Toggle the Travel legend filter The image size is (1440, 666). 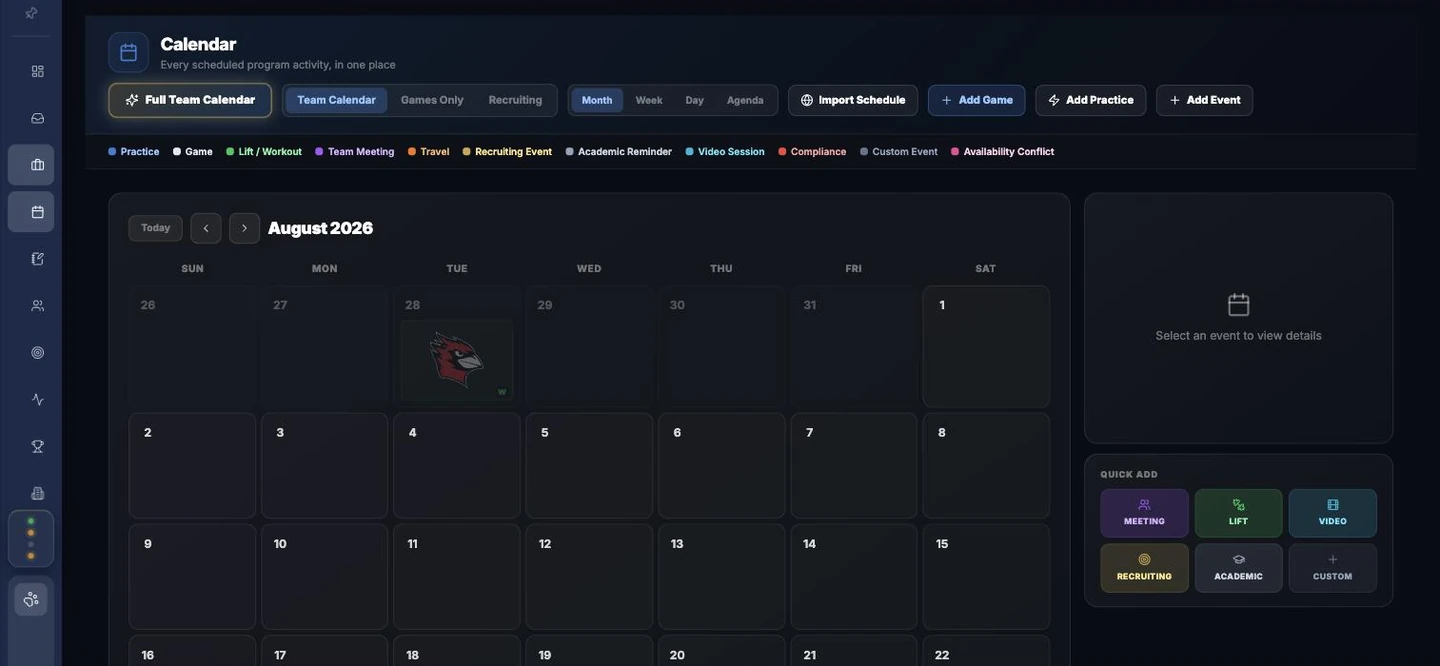tap(429, 152)
